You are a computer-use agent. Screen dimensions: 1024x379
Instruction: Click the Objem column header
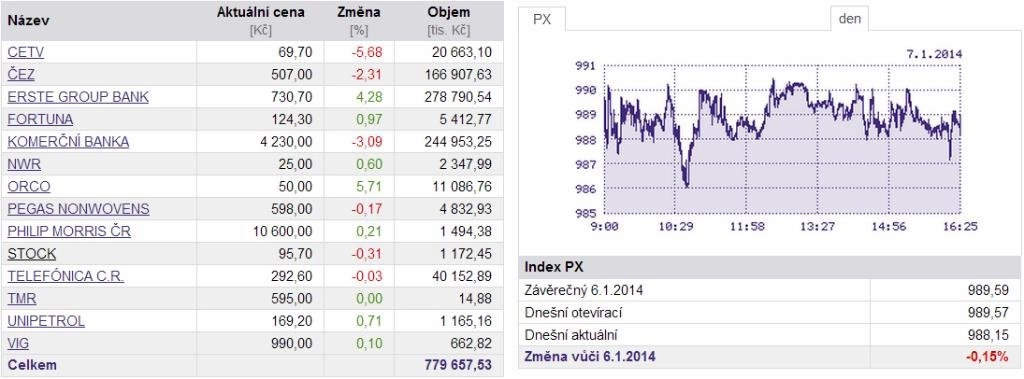click(449, 12)
